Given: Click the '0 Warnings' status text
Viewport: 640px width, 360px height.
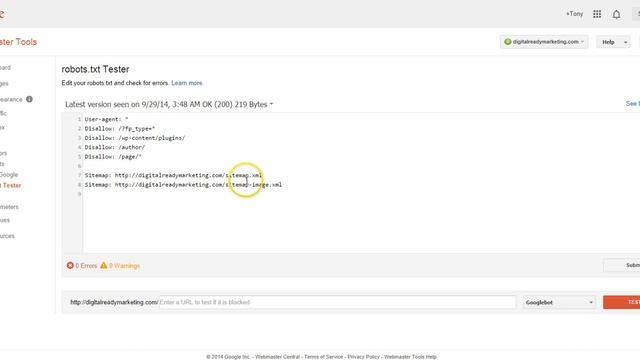Looking at the screenshot, I should [124, 266].
